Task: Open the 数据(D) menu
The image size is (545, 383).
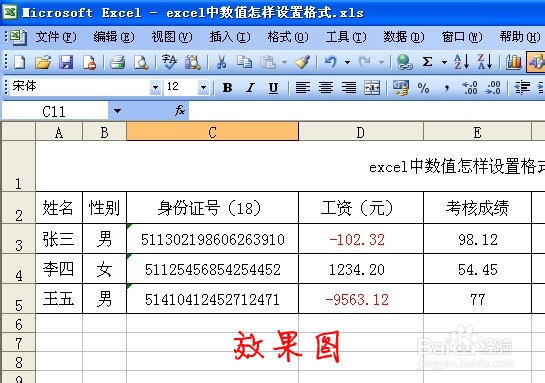Action: pyautogui.click(x=404, y=37)
